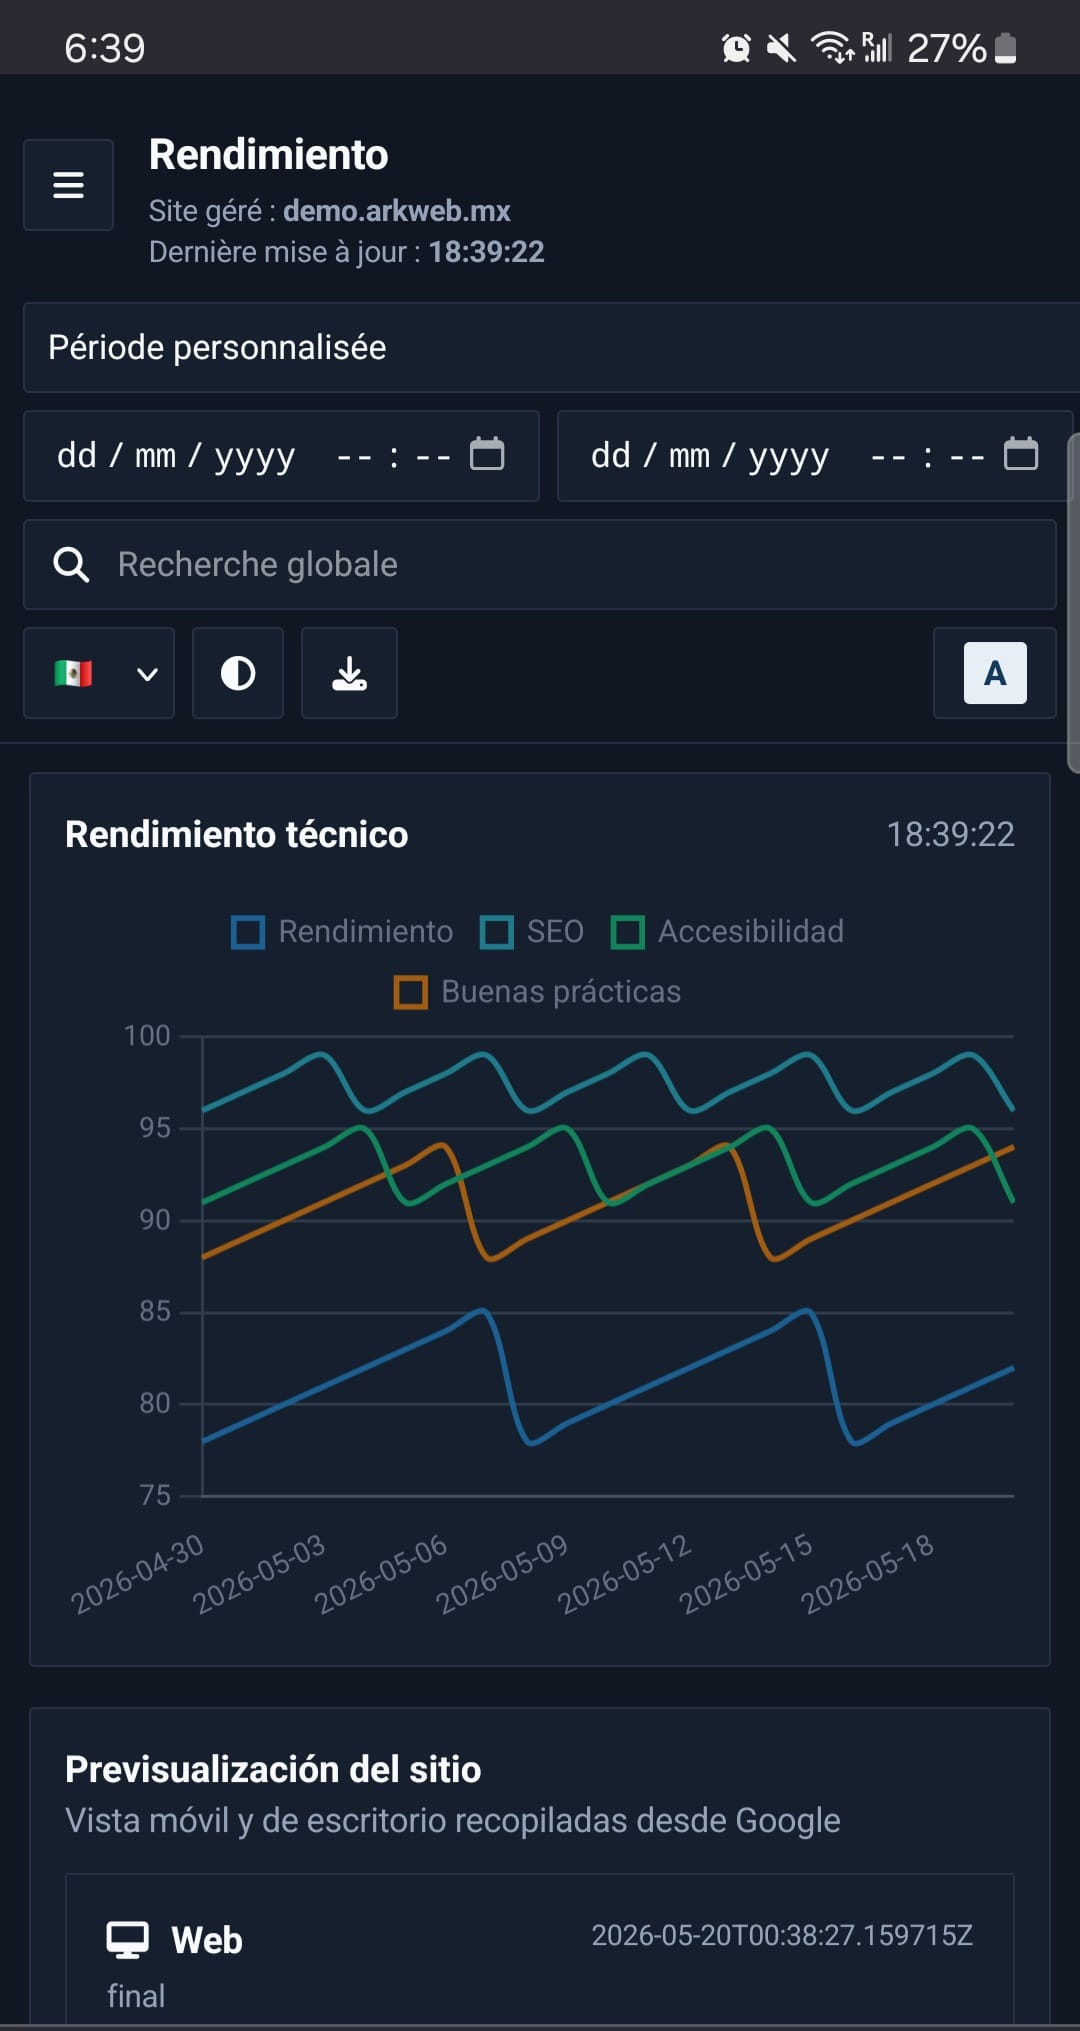Image resolution: width=1080 pixels, height=2031 pixels.
Task: Click the battery 27% indicator
Action: [962, 48]
